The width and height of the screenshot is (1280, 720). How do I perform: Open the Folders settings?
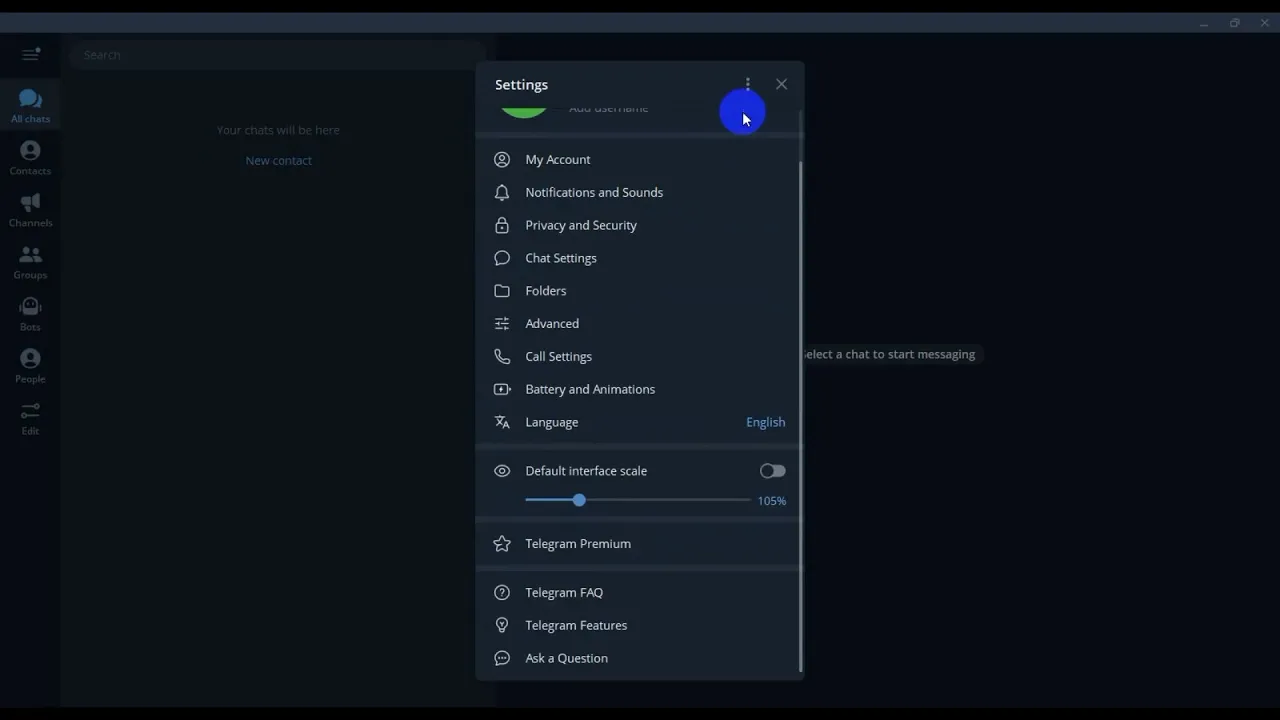coord(638,291)
